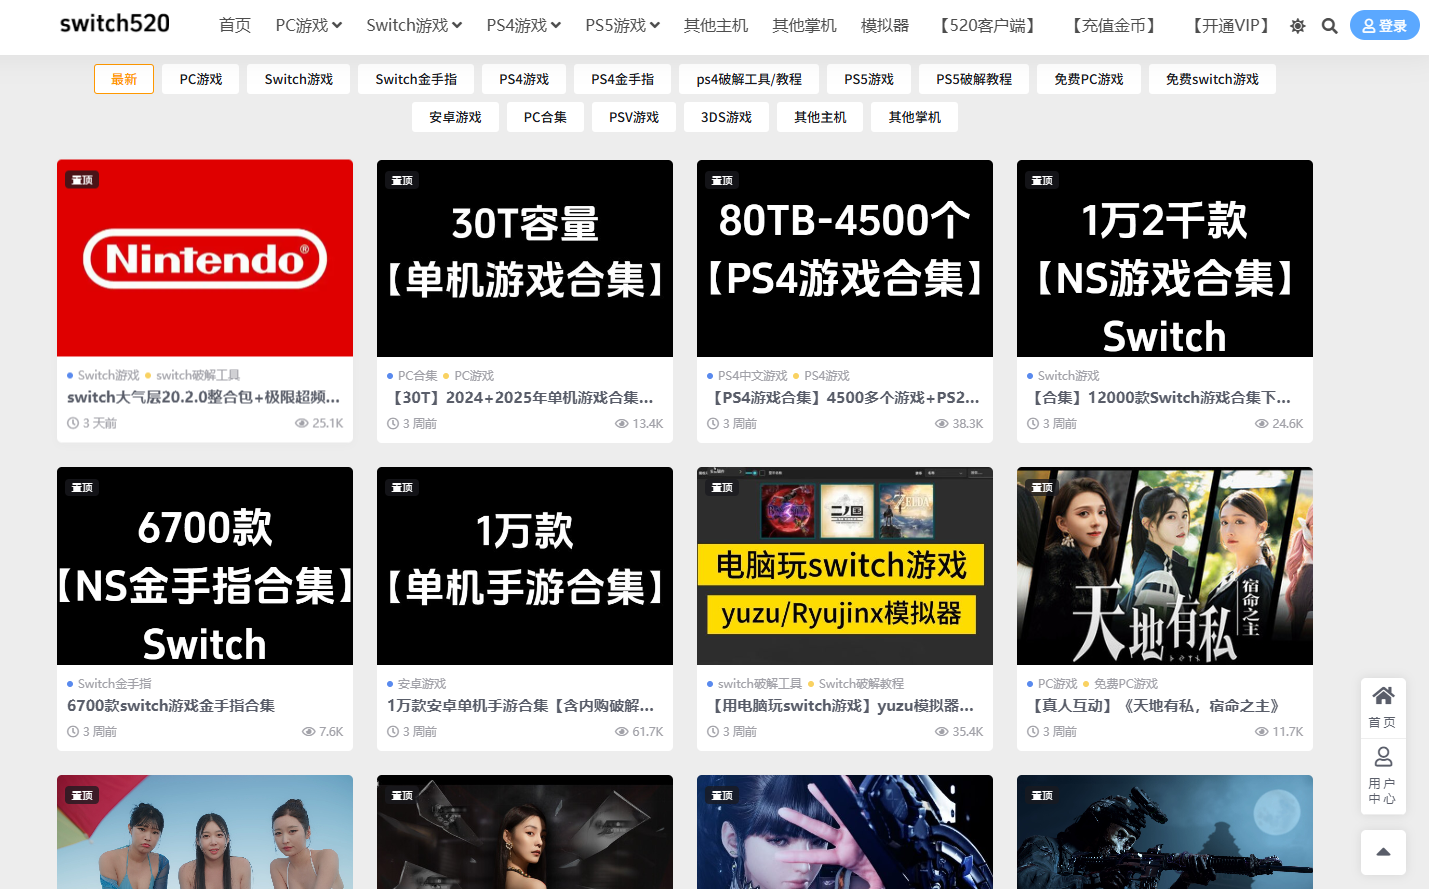This screenshot has width=1429, height=889.
Task: Open yuzu/Ryujinx模拟器 thumbnail
Action: [845, 566]
